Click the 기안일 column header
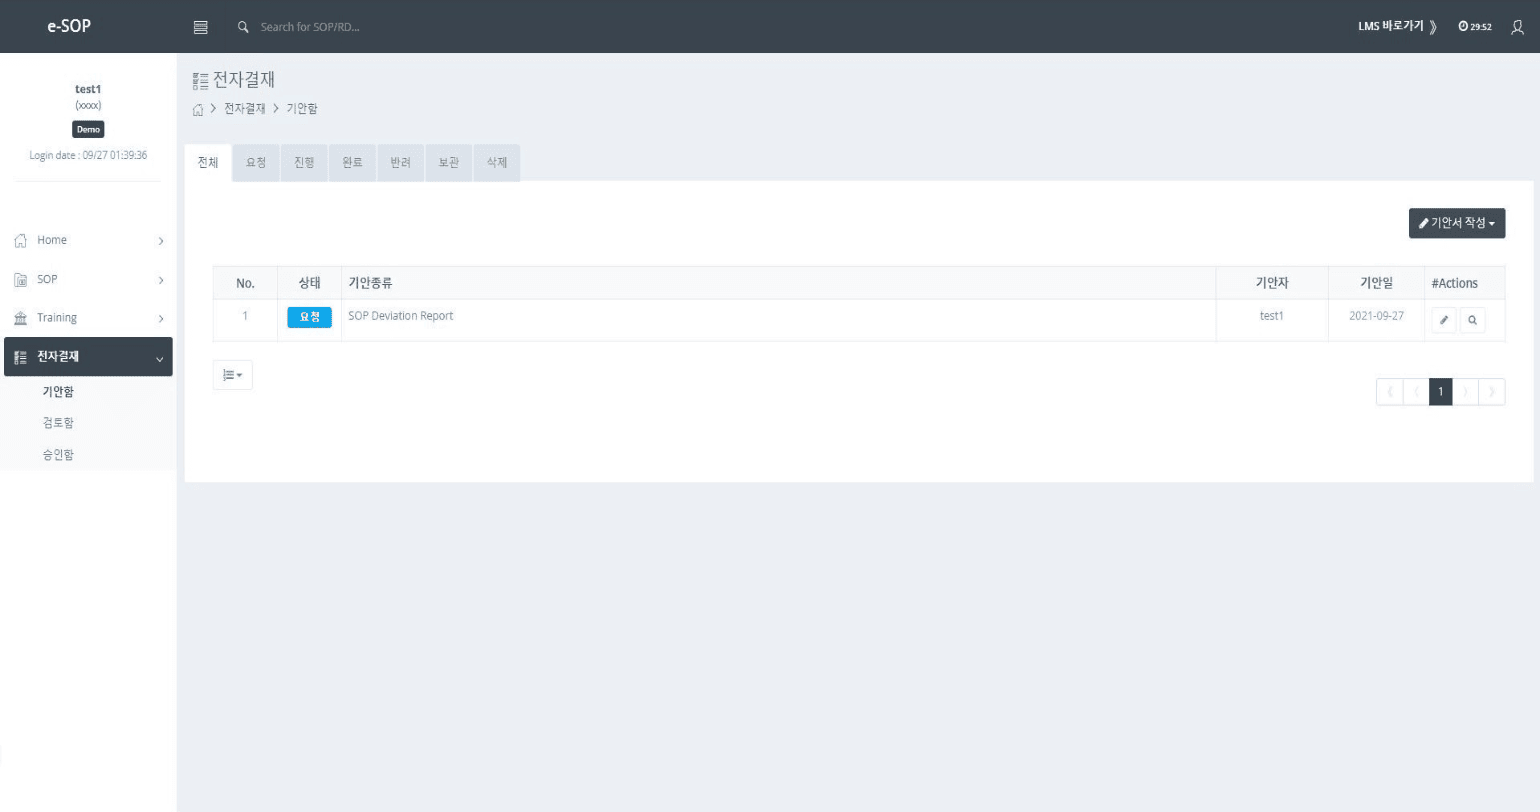 tap(1376, 284)
